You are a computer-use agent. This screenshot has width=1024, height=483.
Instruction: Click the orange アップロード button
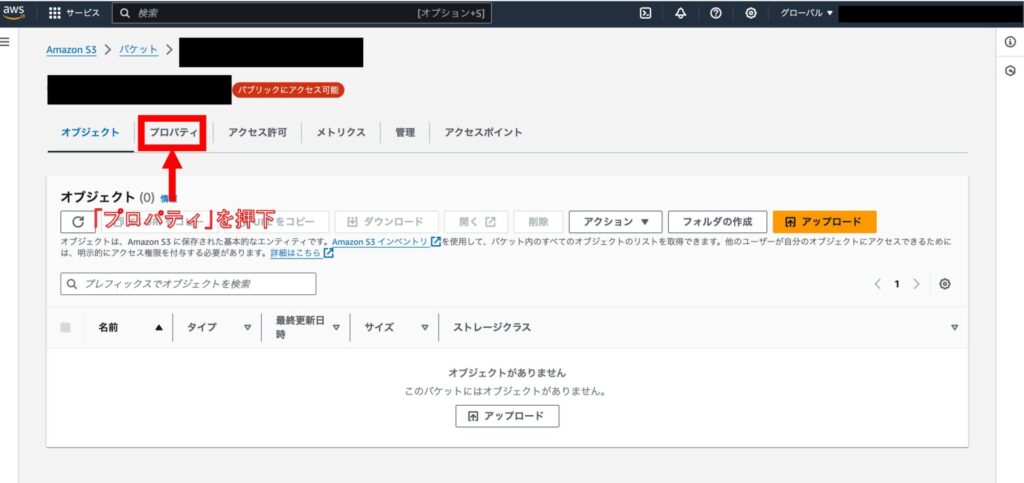click(824, 222)
